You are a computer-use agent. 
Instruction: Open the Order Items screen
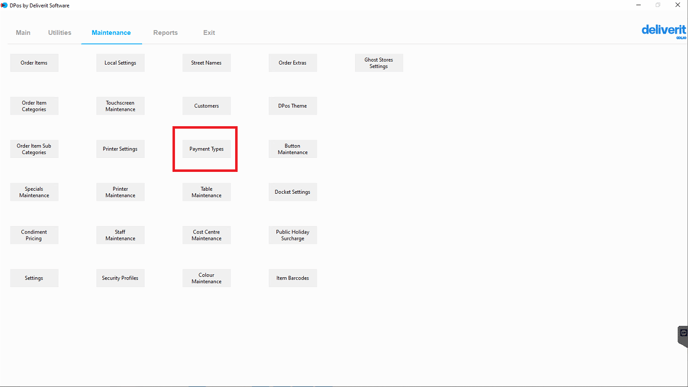point(34,63)
